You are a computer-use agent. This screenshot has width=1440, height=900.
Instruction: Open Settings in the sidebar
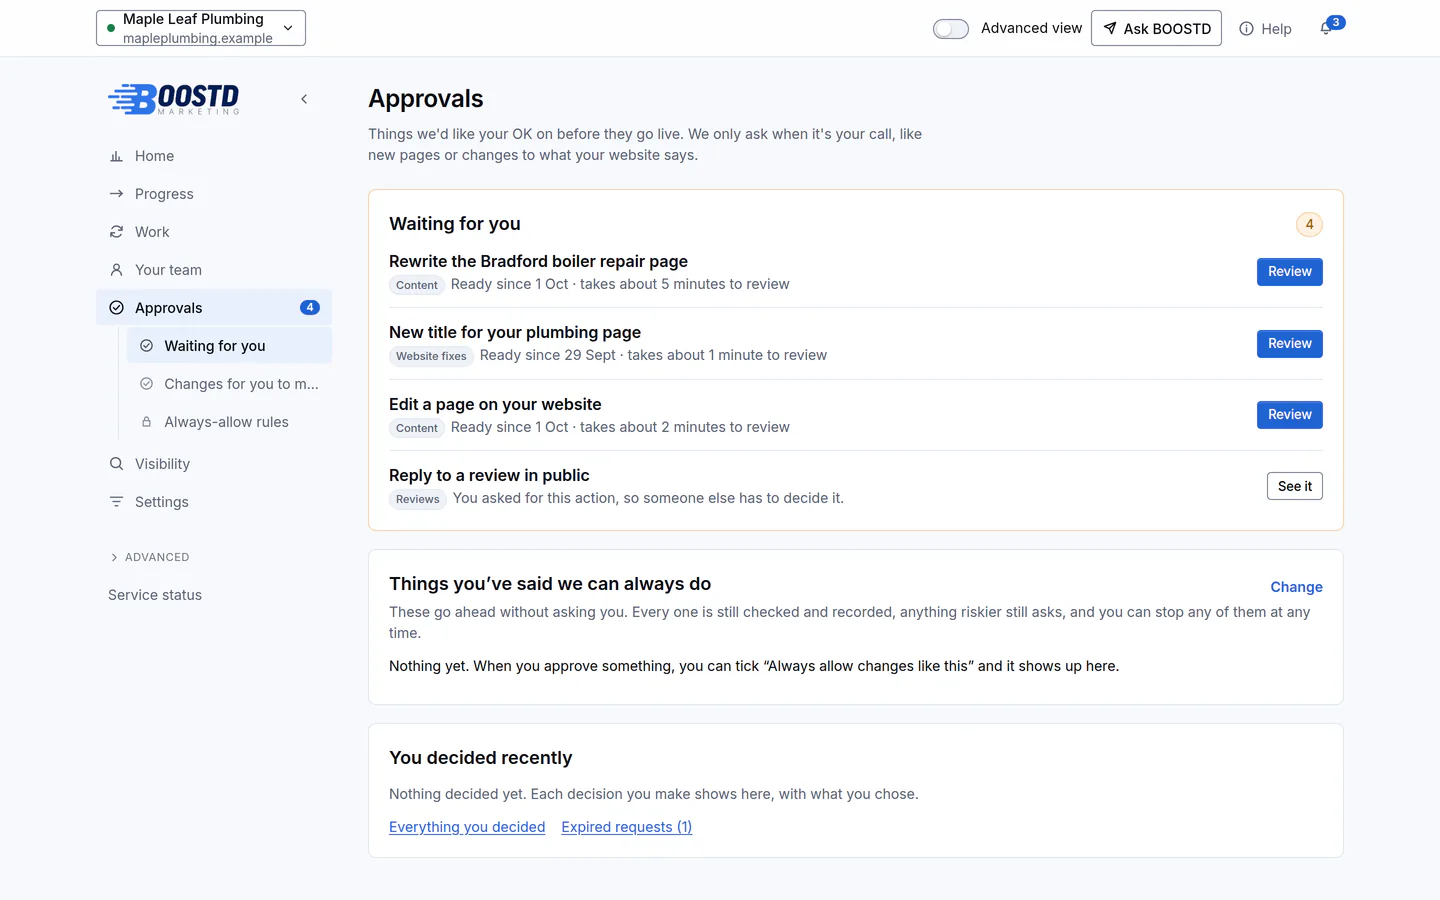pos(214,502)
